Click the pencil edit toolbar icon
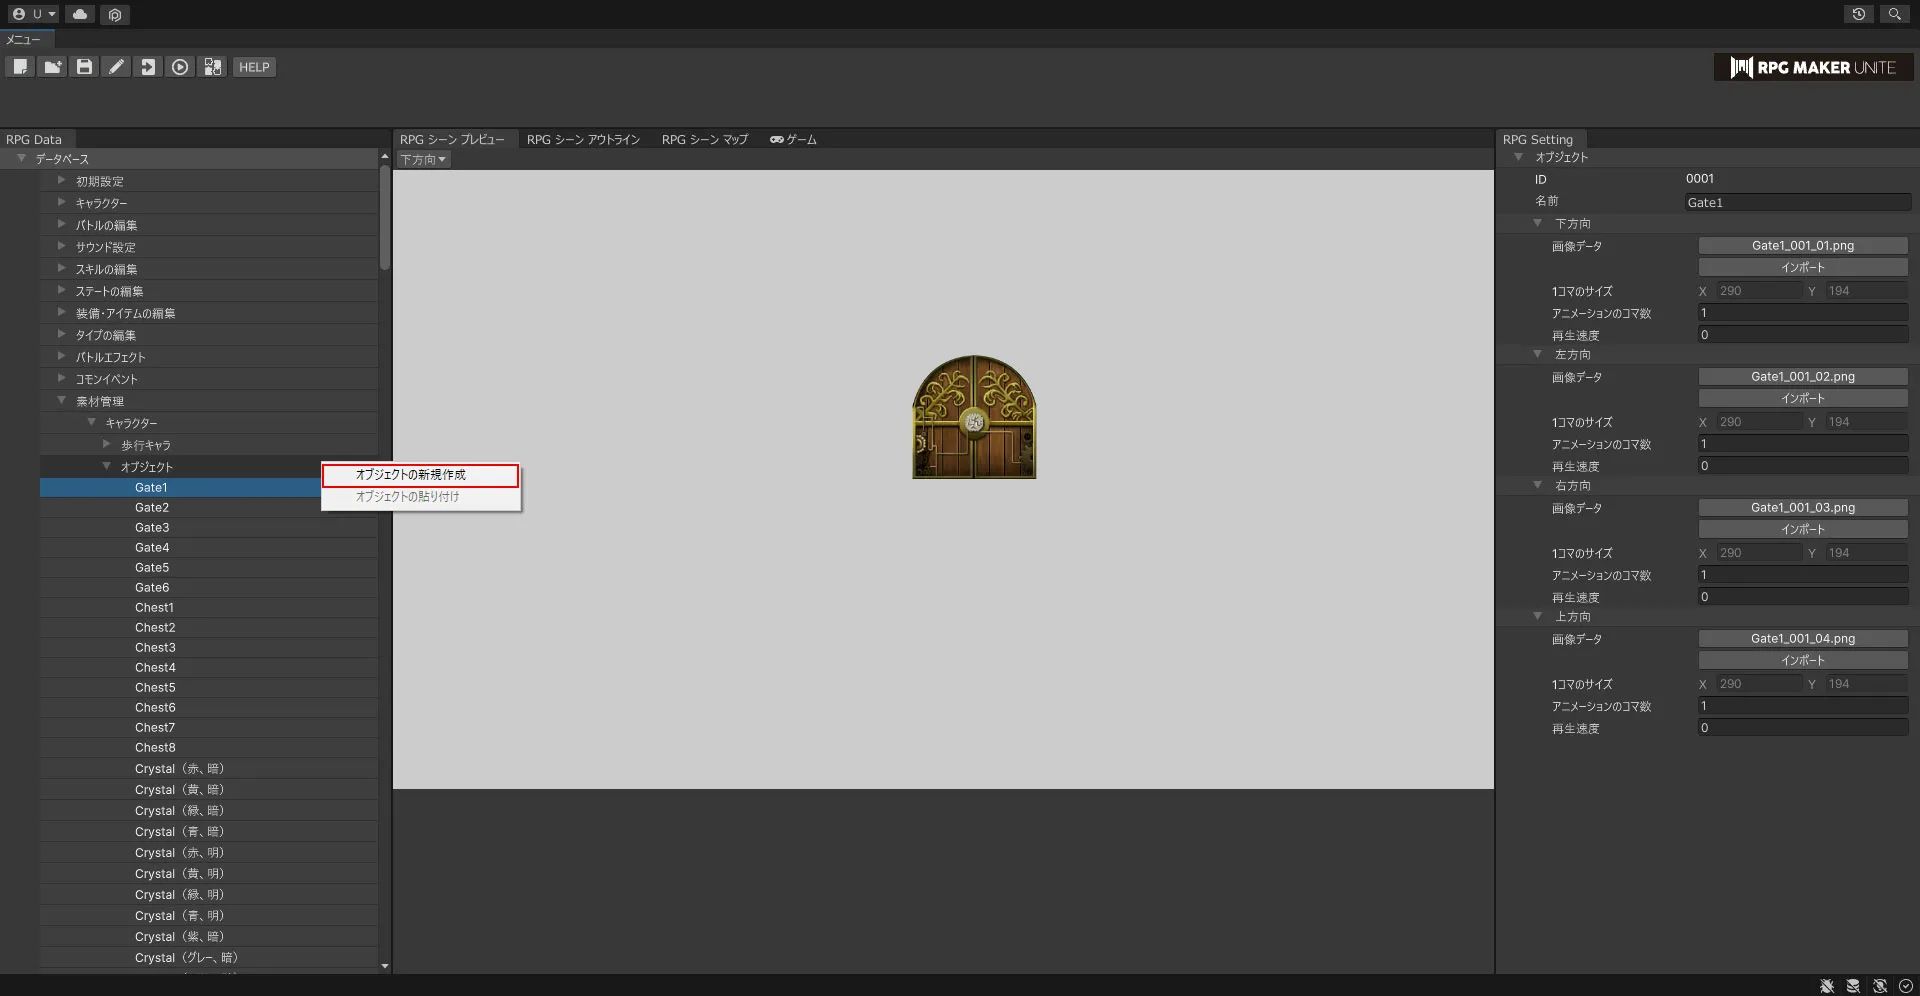The height and width of the screenshot is (996, 1920). coord(117,67)
